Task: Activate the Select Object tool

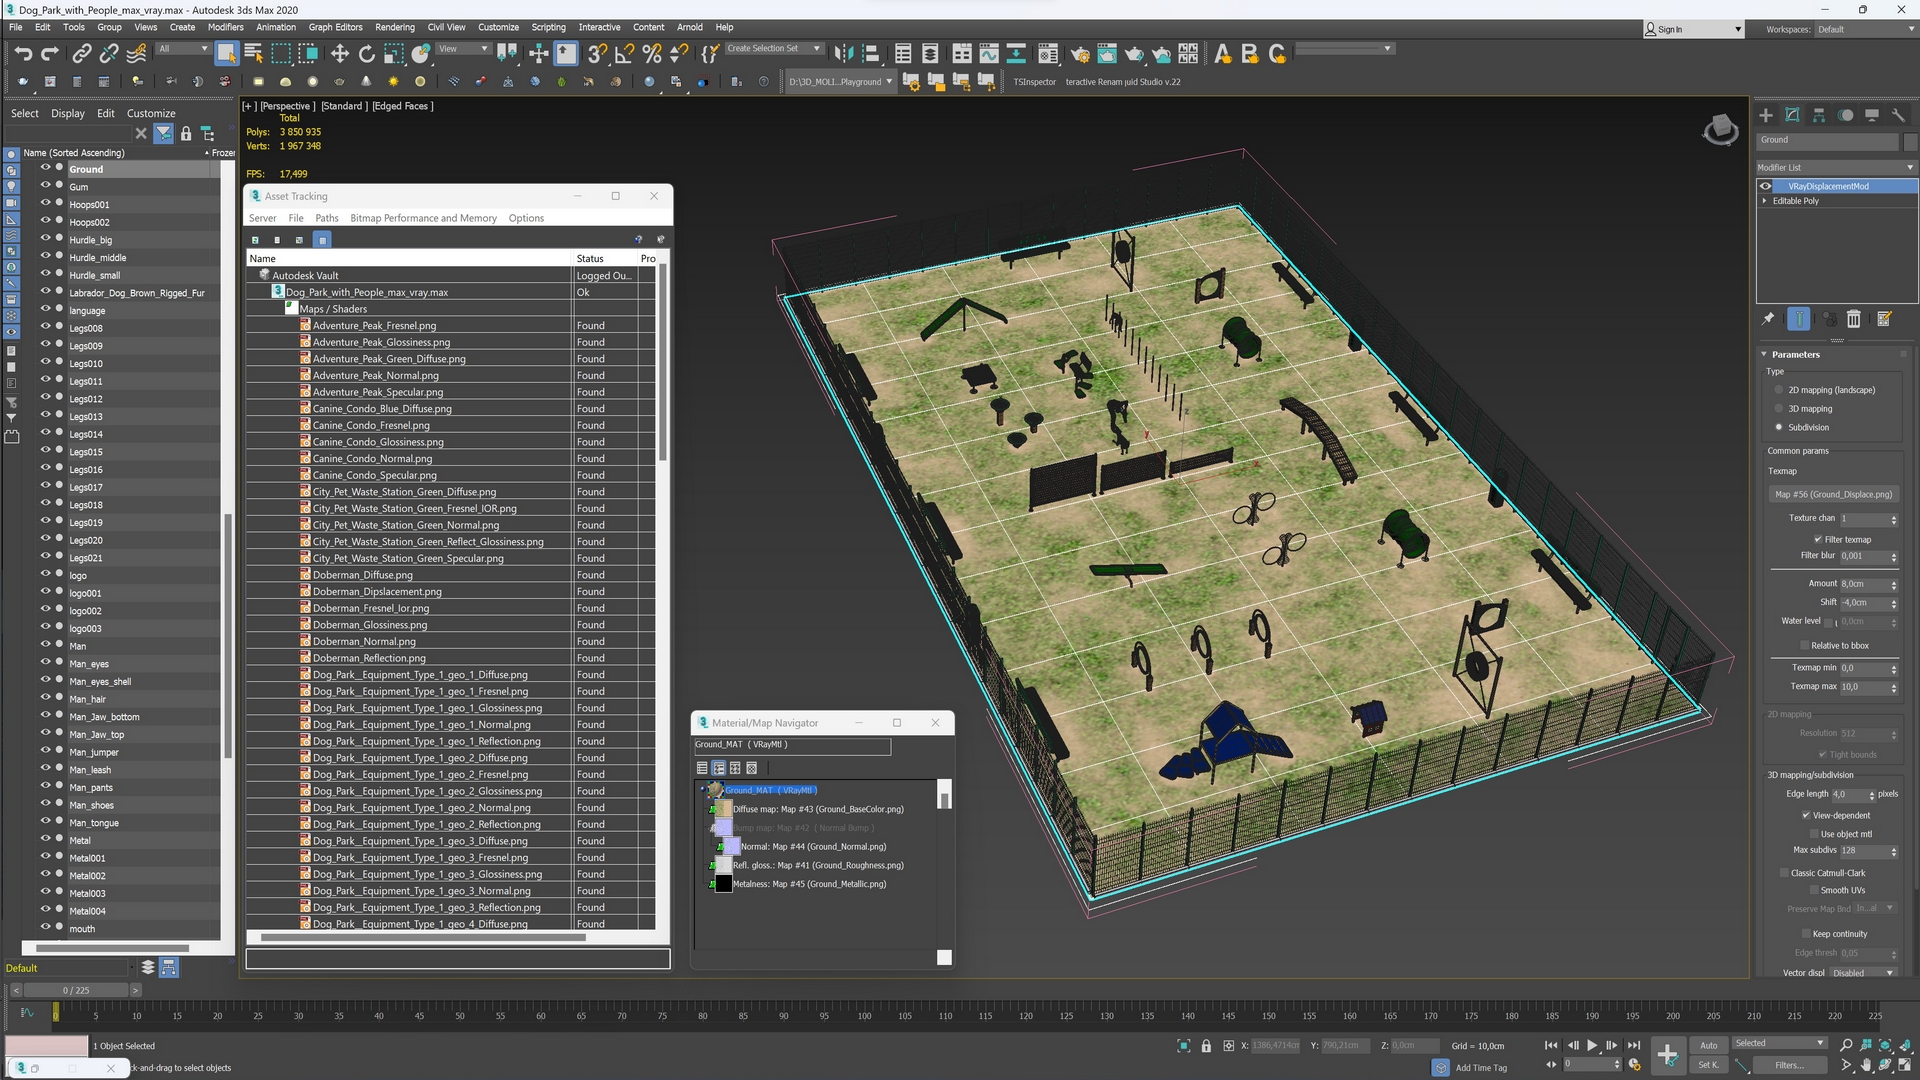Action: tap(226, 53)
